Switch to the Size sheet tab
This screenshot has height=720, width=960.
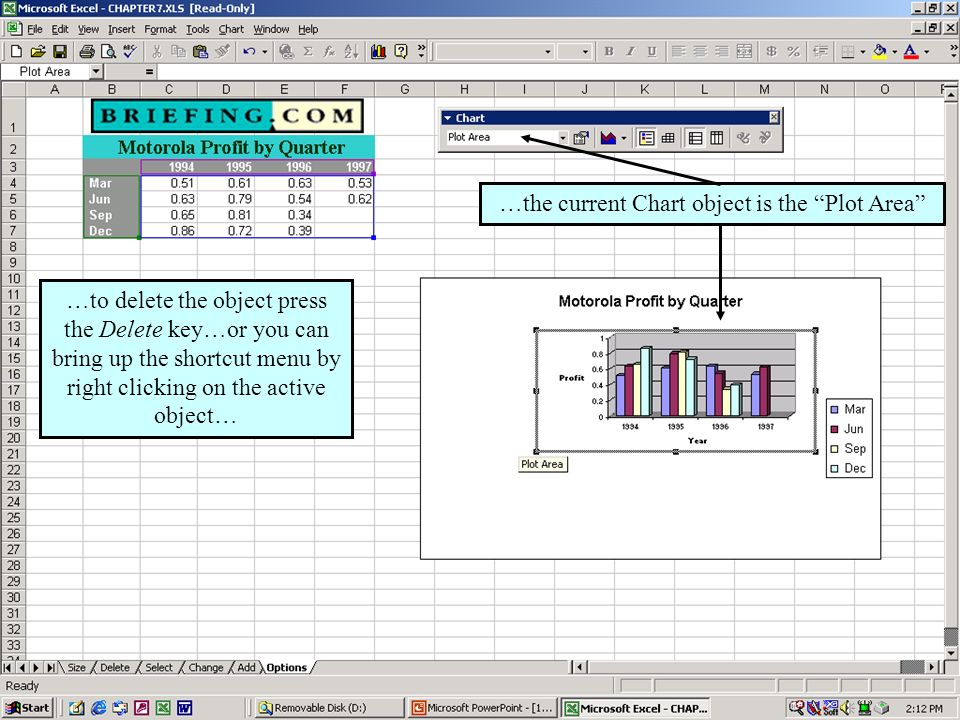76,667
